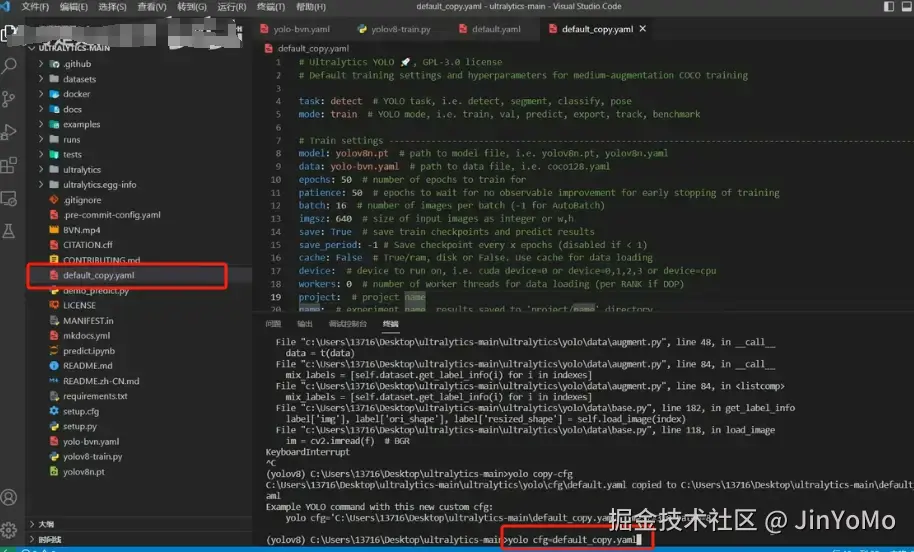Open the Manage gear settings
The height and width of the screenshot is (552, 914).
9,530
